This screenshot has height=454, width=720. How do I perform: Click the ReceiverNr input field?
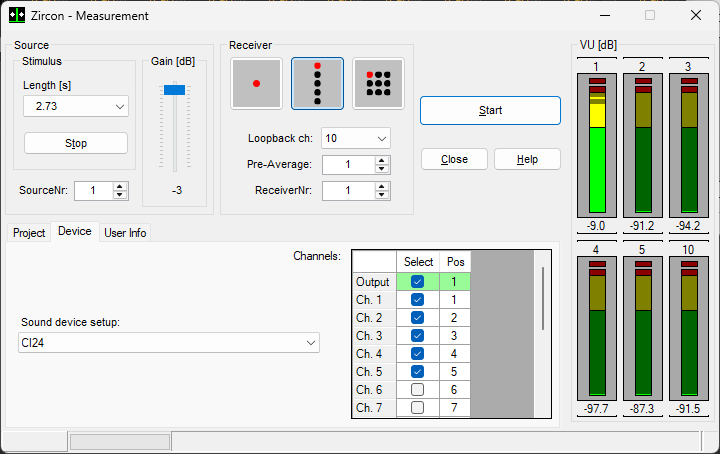pos(349,191)
